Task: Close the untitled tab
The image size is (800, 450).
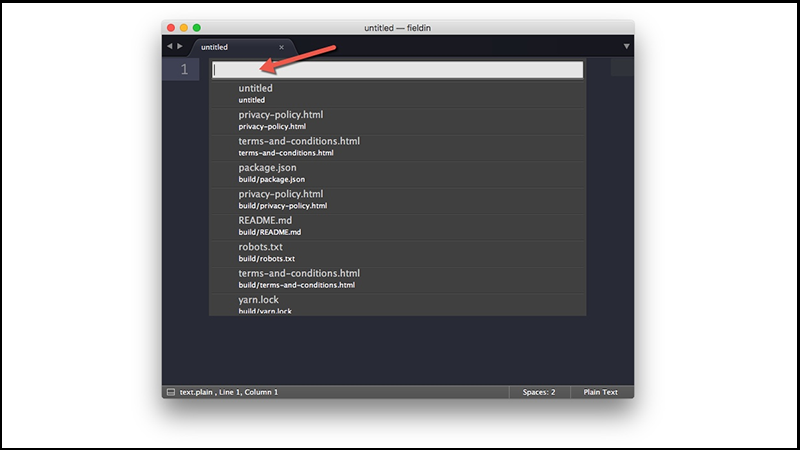Action: [281, 47]
